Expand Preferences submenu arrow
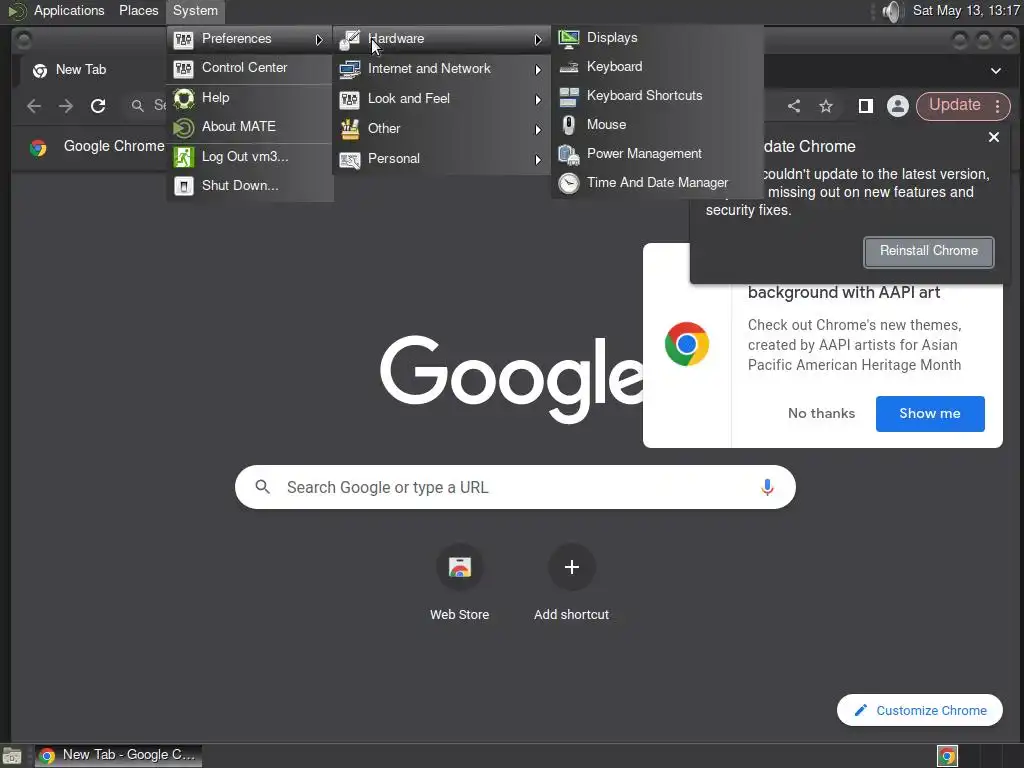1024x768 pixels. [319, 40]
